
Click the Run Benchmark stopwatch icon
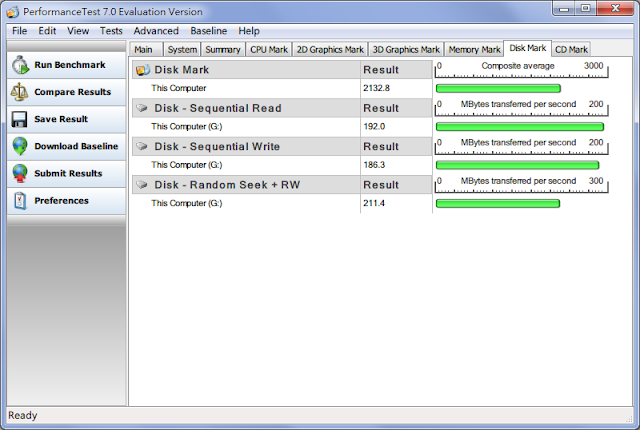(x=20, y=65)
